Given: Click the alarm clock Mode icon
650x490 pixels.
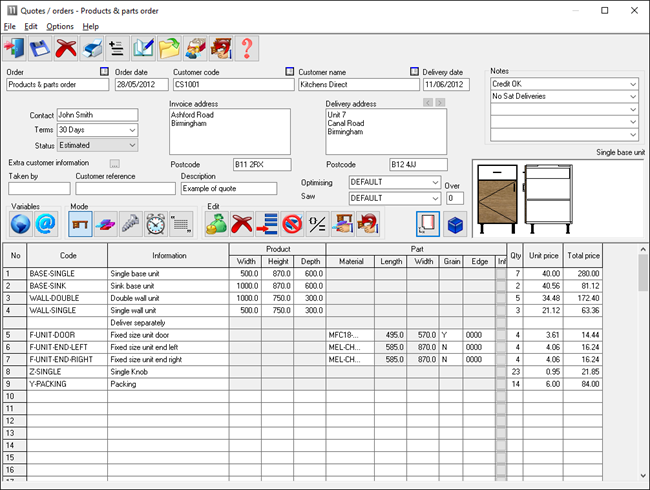Looking at the screenshot, I should point(157,224).
